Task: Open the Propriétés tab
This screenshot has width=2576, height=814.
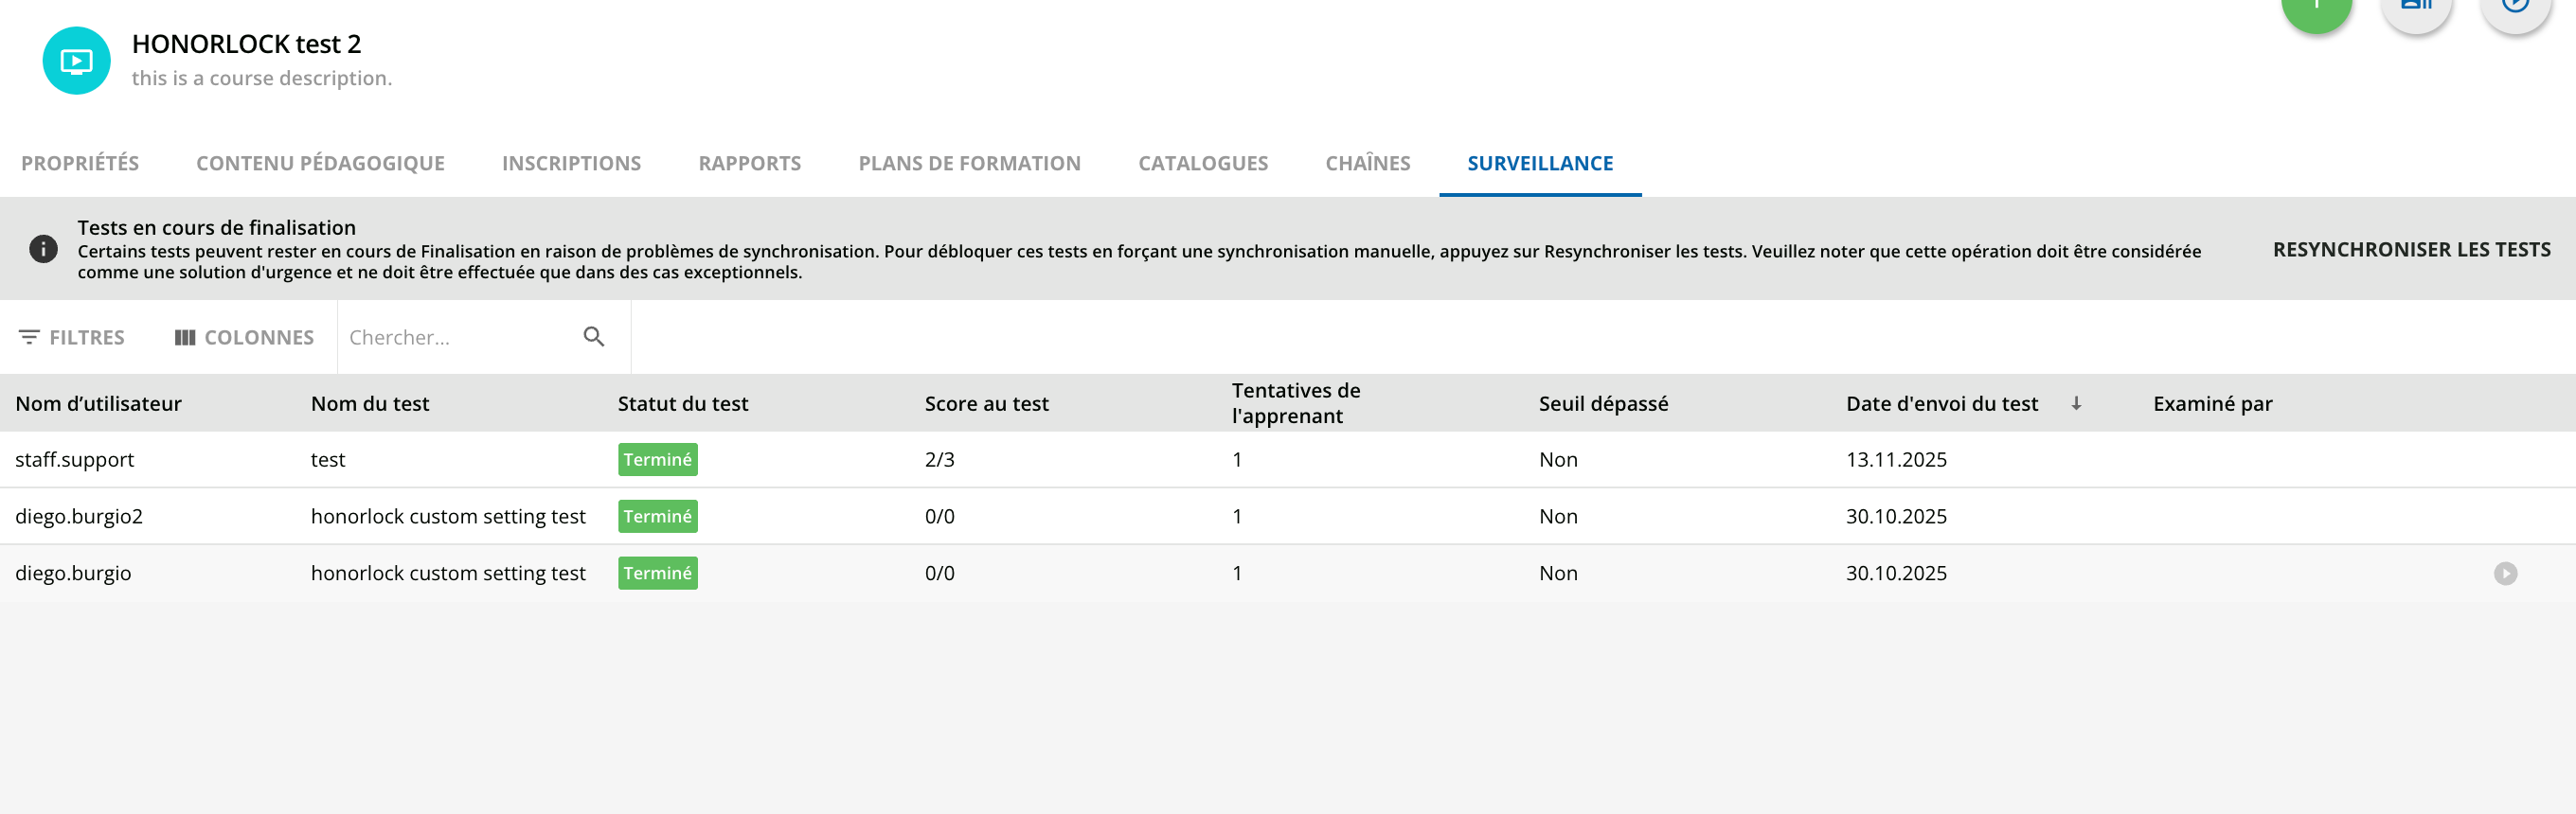Action: pos(80,163)
